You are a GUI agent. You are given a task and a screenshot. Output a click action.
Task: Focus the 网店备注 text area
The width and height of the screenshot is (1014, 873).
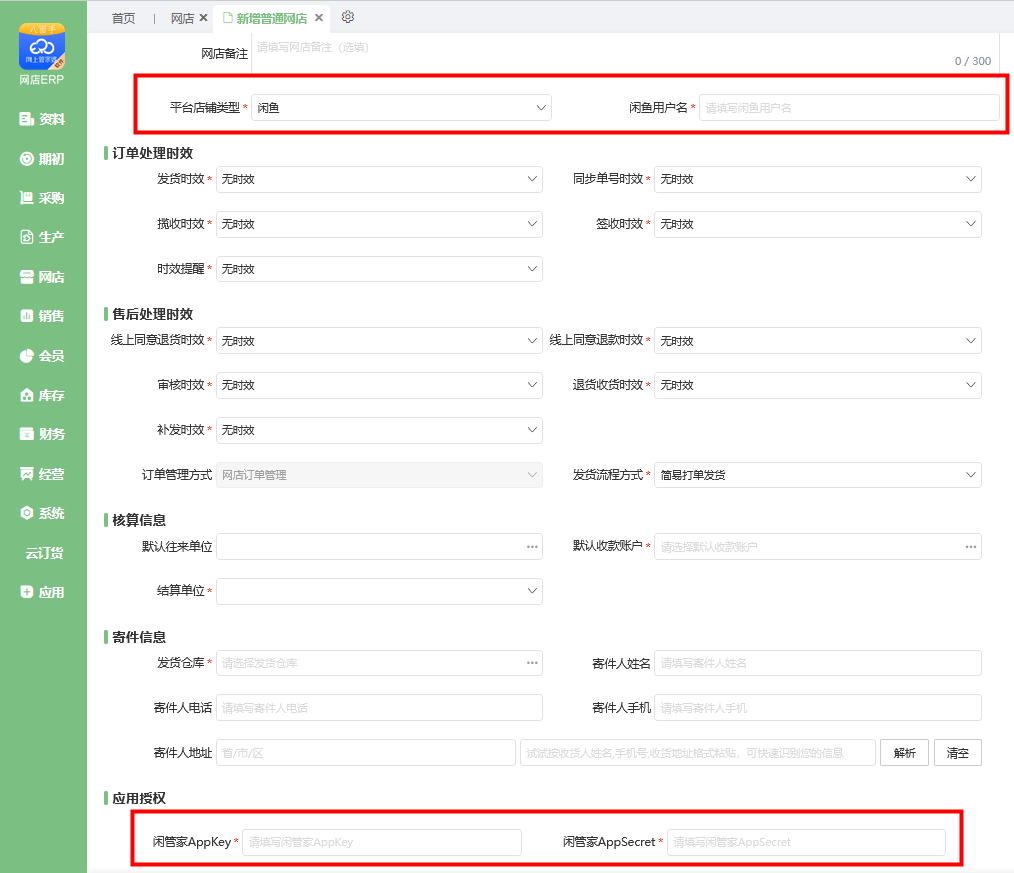click(x=624, y=53)
